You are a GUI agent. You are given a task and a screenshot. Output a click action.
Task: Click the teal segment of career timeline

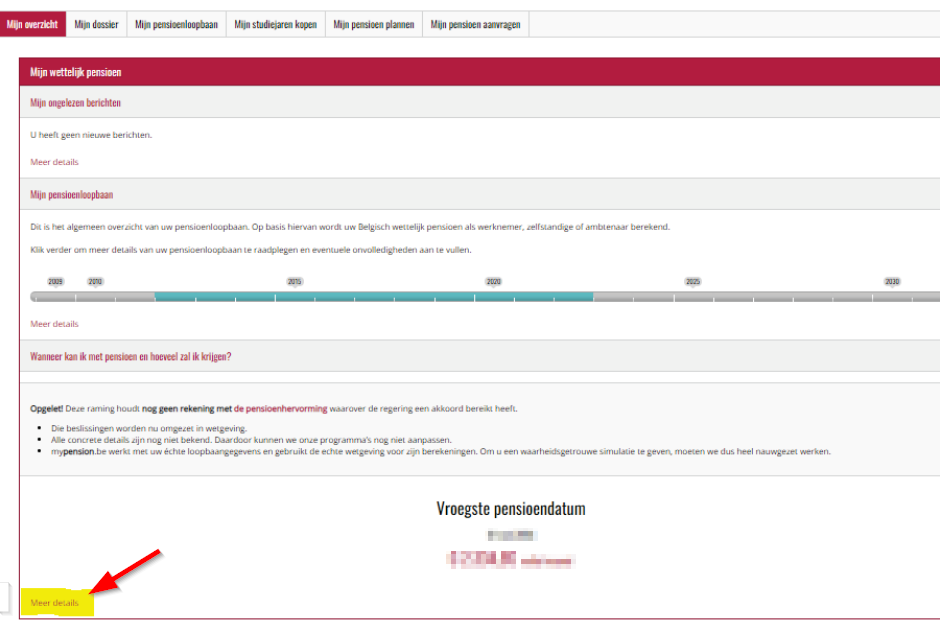click(374, 297)
